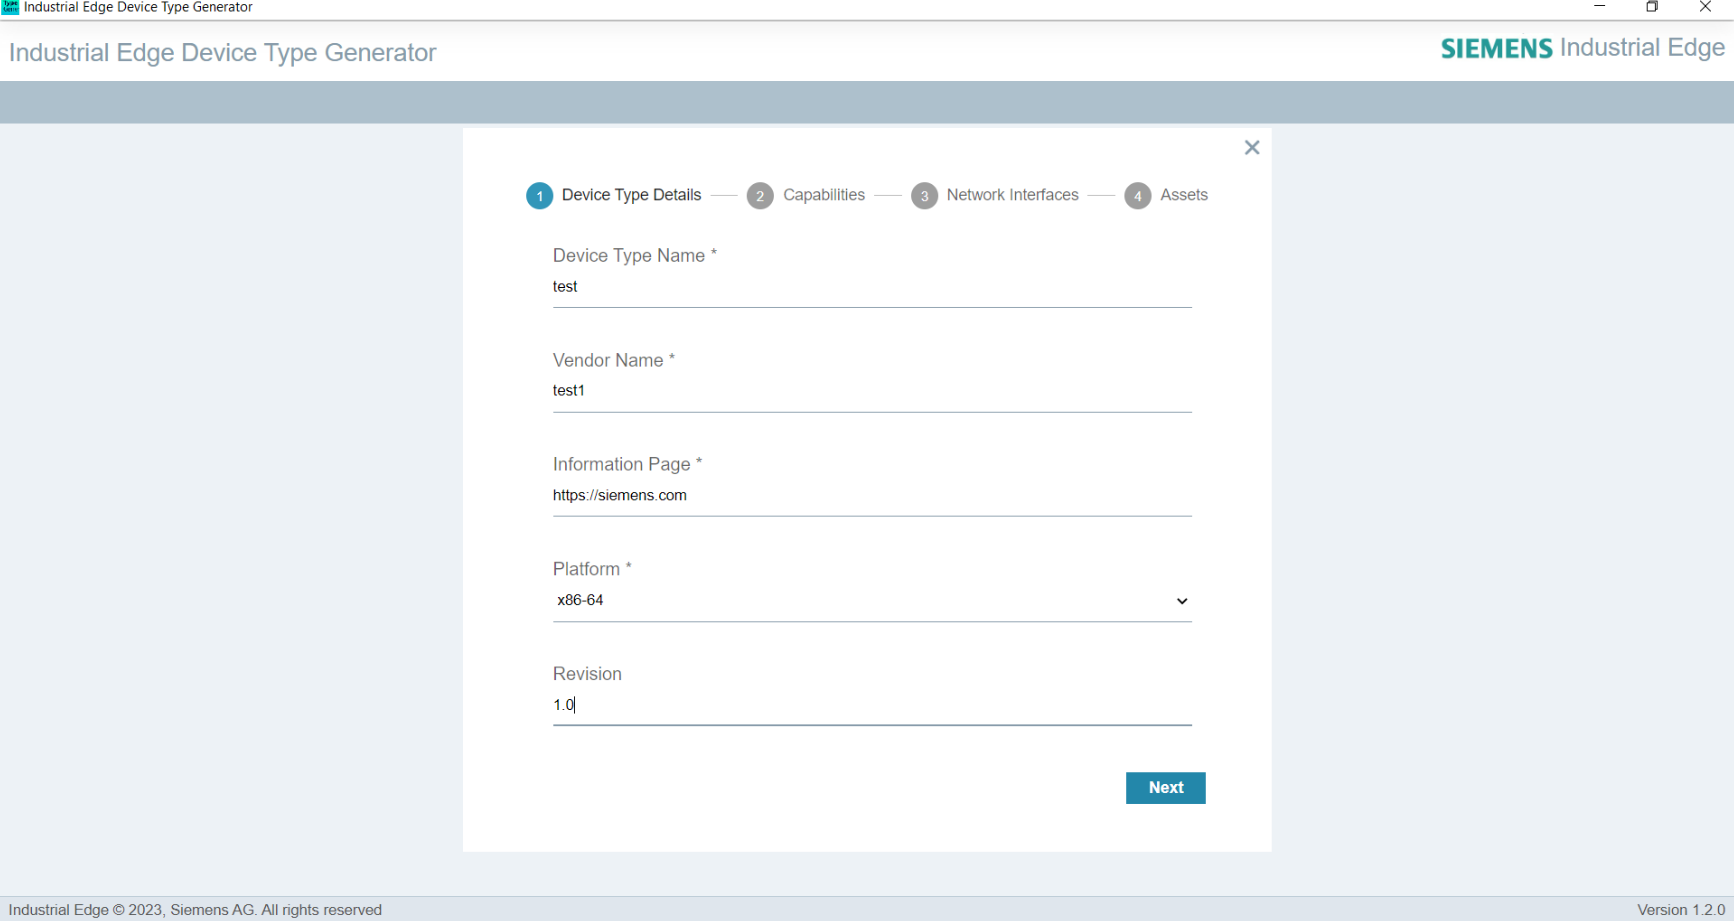The width and height of the screenshot is (1735, 921).
Task: Select step 3 Network Interfaces circle
Action: 925,195
